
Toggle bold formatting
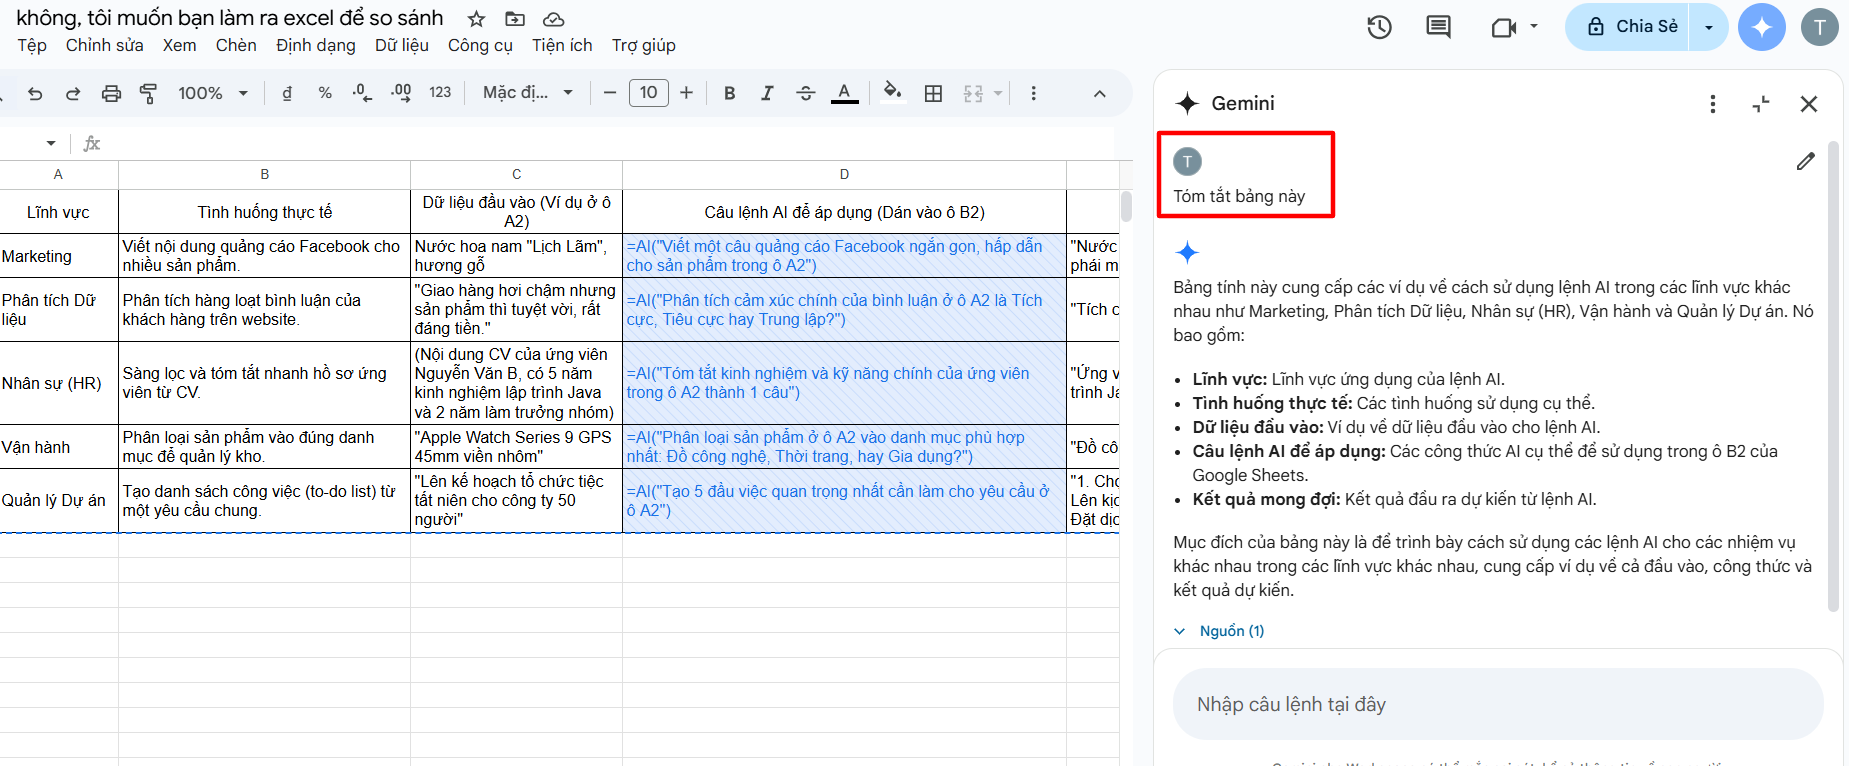[x=729, y=93]
